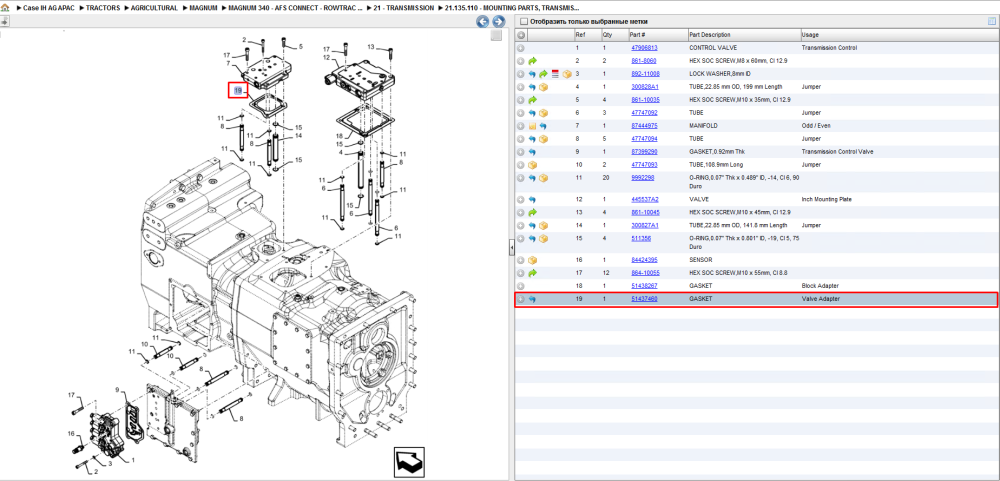Click the add circle on the VALVE row 12

tap(521, 200)
